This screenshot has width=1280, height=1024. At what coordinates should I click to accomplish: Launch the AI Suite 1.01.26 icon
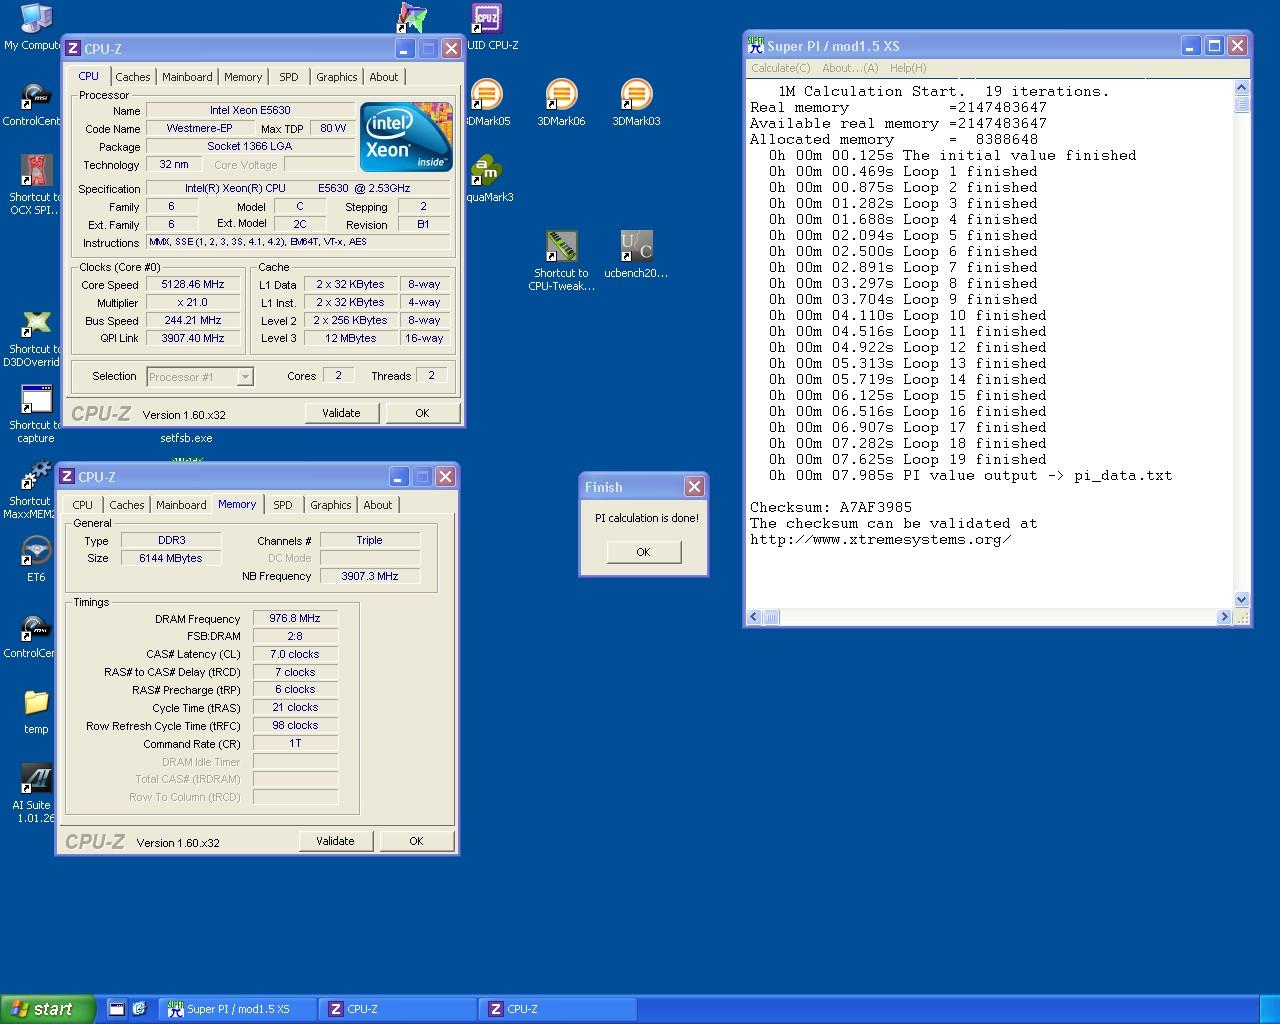[x=36, y=779]
